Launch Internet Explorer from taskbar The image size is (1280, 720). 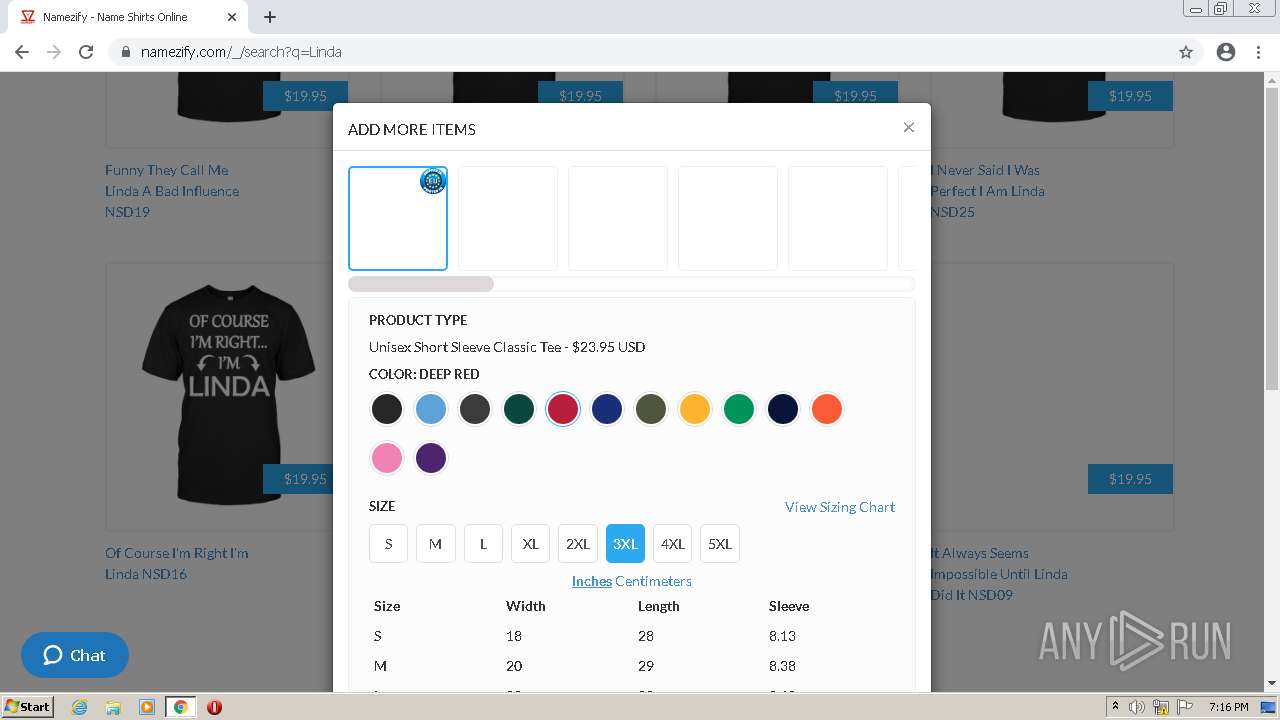point(79,707)
